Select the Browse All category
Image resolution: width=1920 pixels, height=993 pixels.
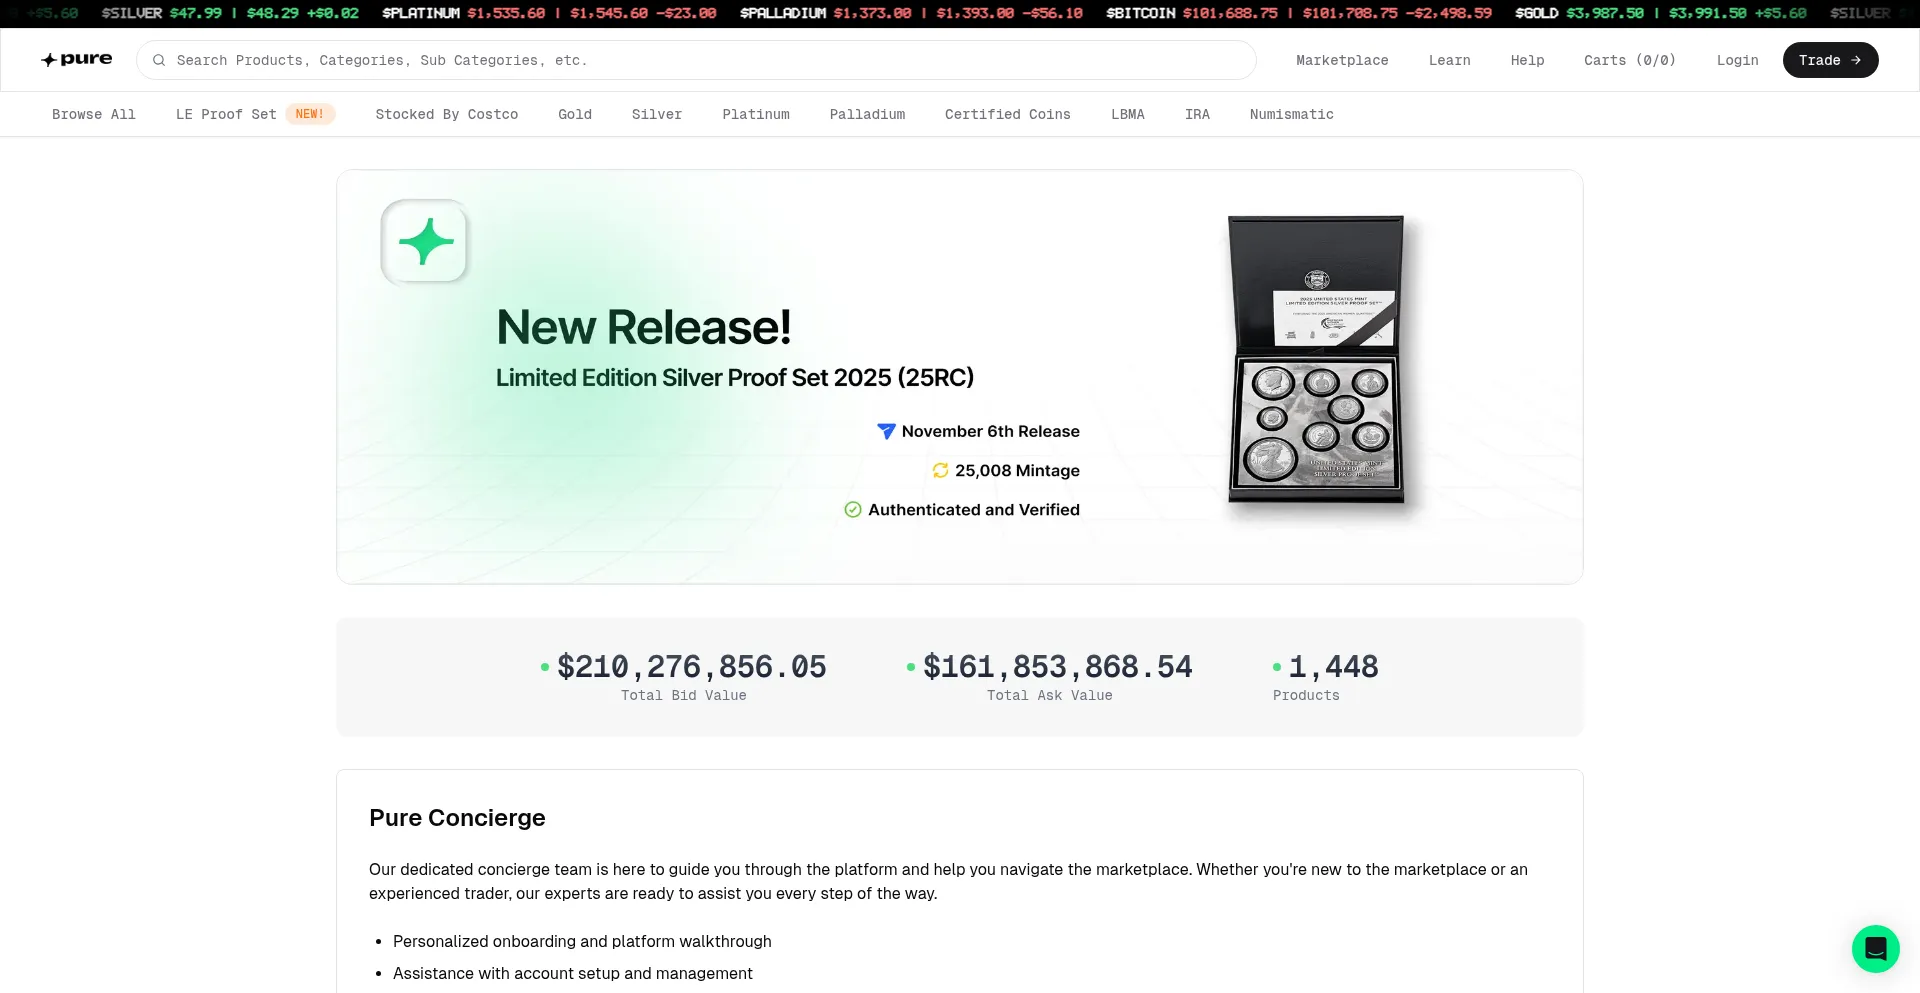pyautogui.click(x=94, y=114)
